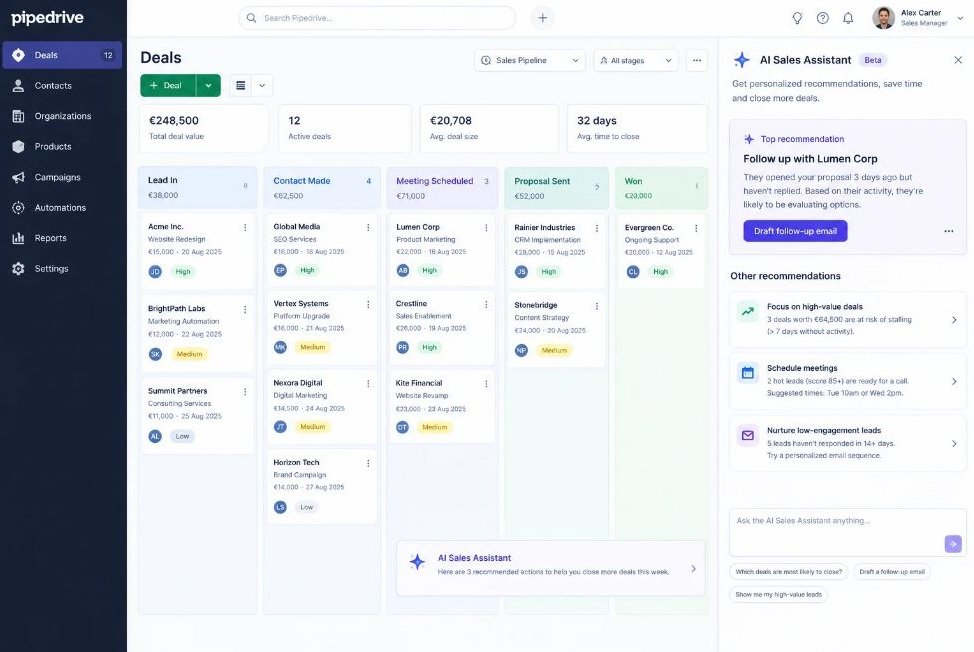The height and width of the screenshot is (652, 974).
Task: Select 'Draft a follow-up email' suggestion chip
Action: [x=891, y=571]
